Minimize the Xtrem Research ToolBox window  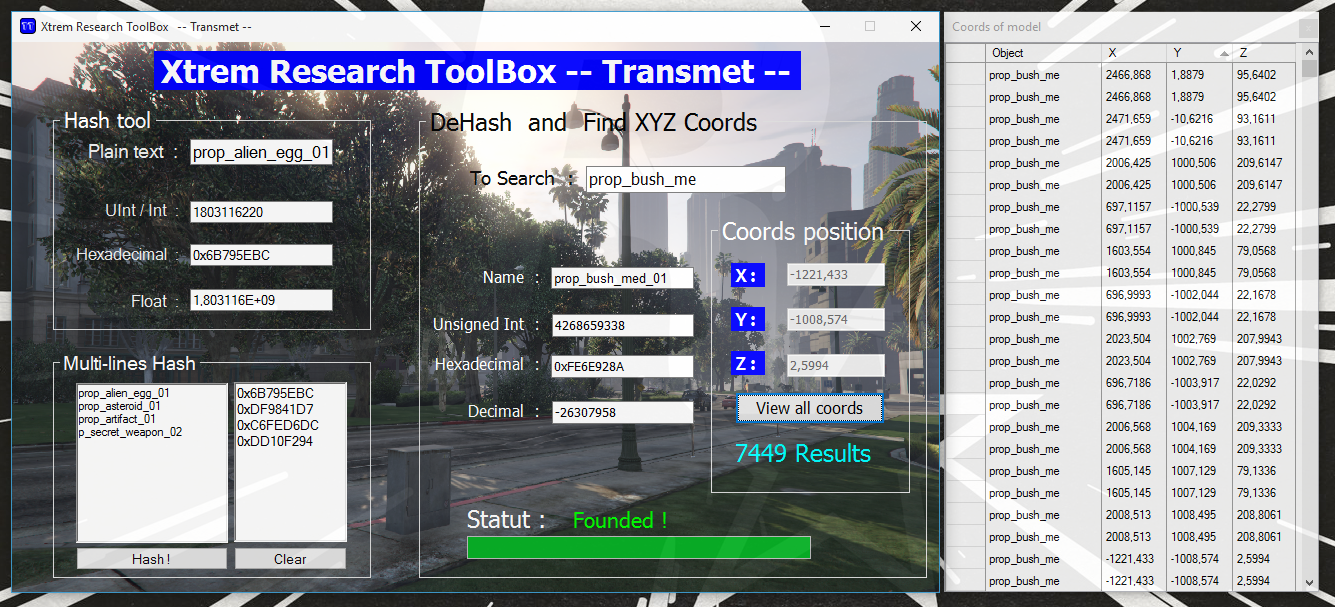tap(824, 26)
